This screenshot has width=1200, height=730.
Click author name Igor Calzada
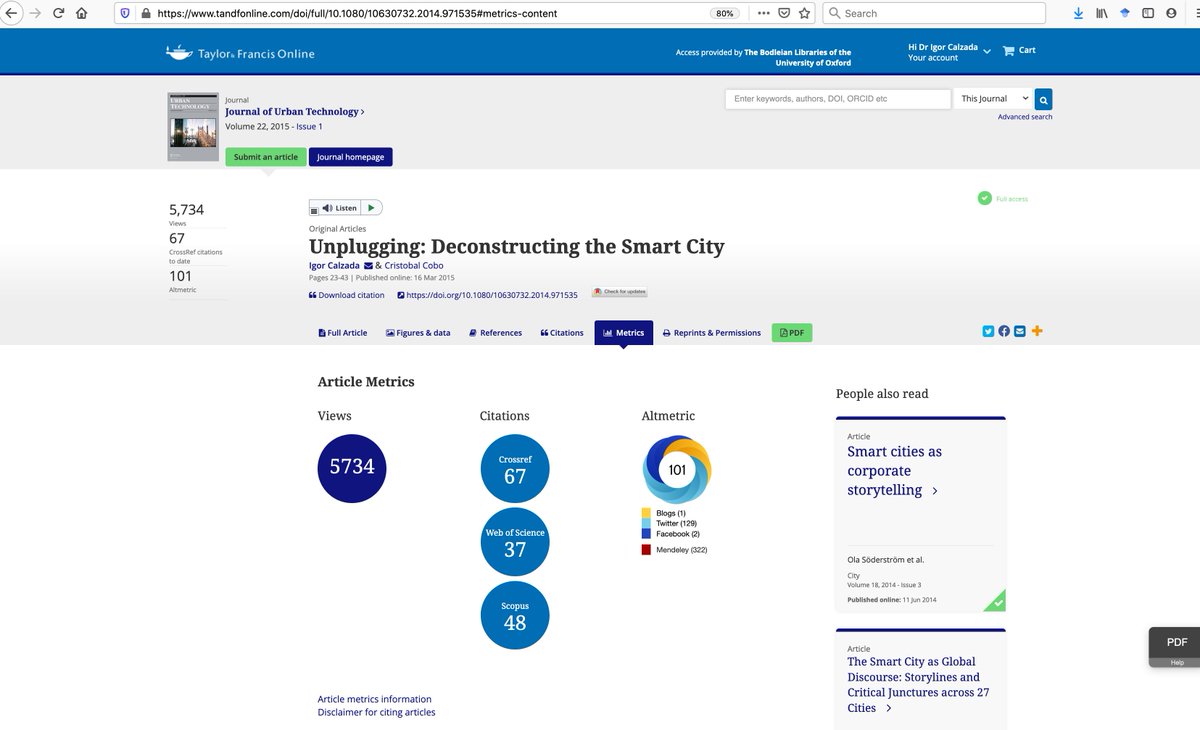[x=334, y=266]
